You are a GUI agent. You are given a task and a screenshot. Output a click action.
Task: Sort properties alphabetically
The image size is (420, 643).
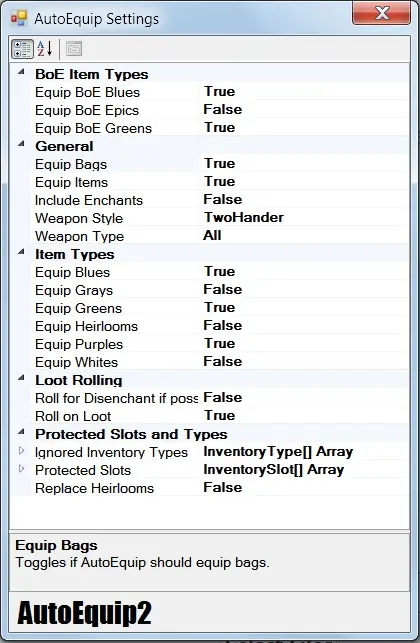(44, 49)
